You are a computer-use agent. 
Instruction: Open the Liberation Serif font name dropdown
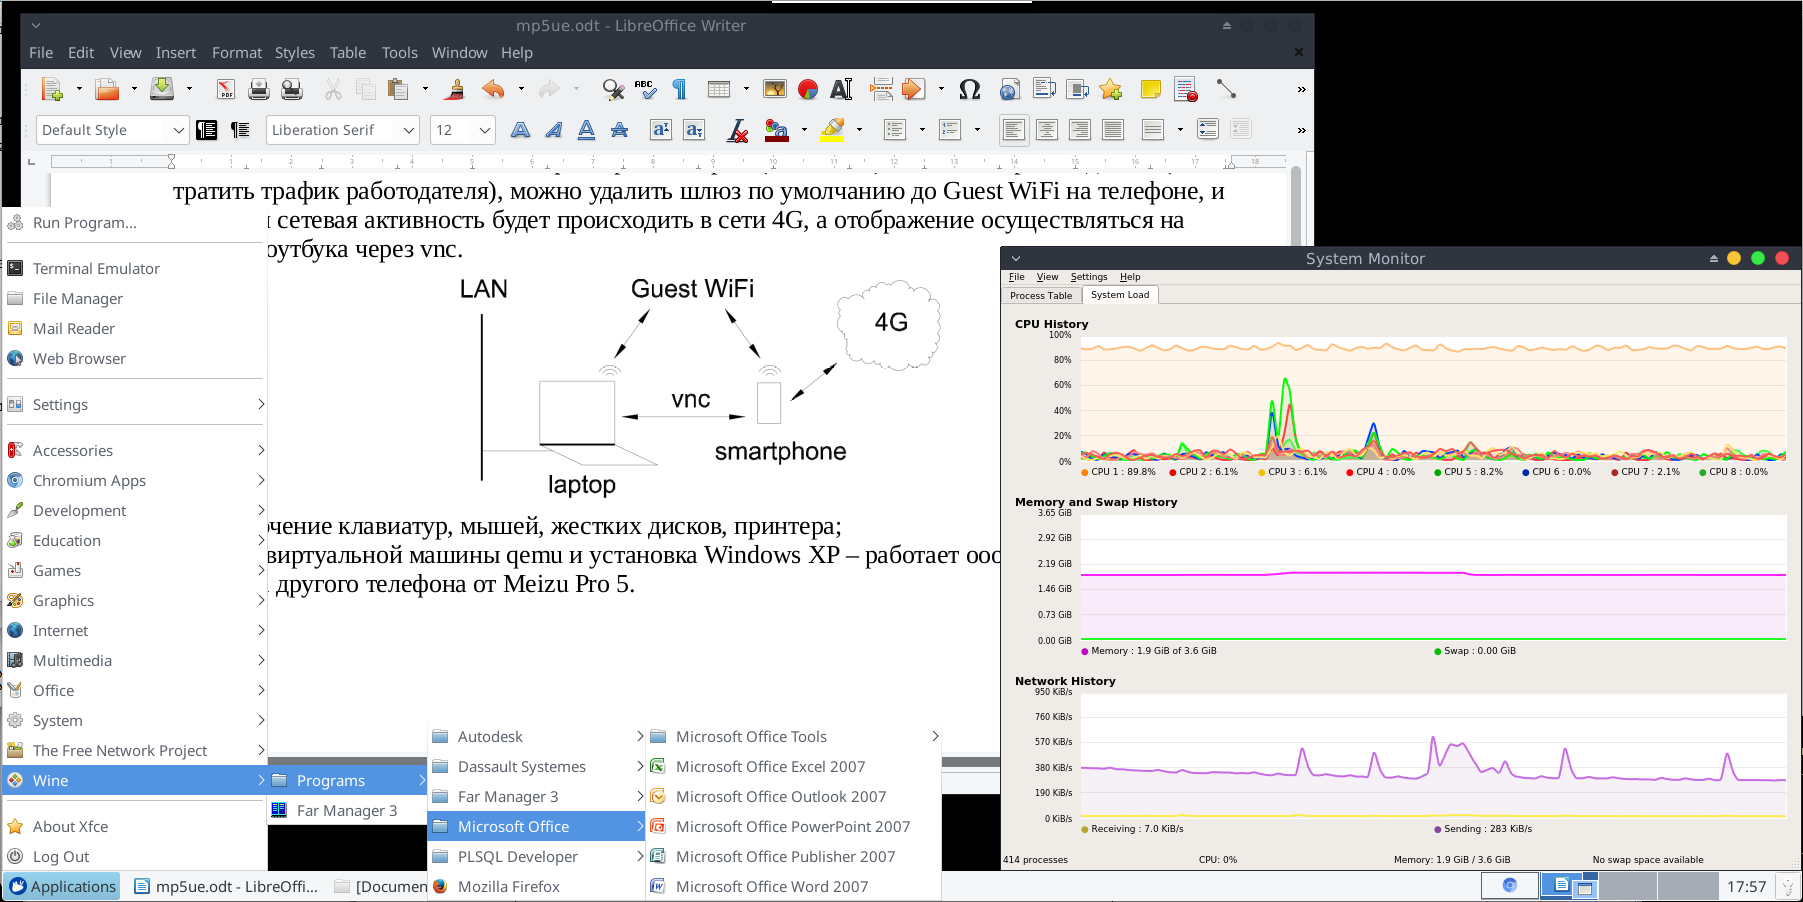coord(408,130)
